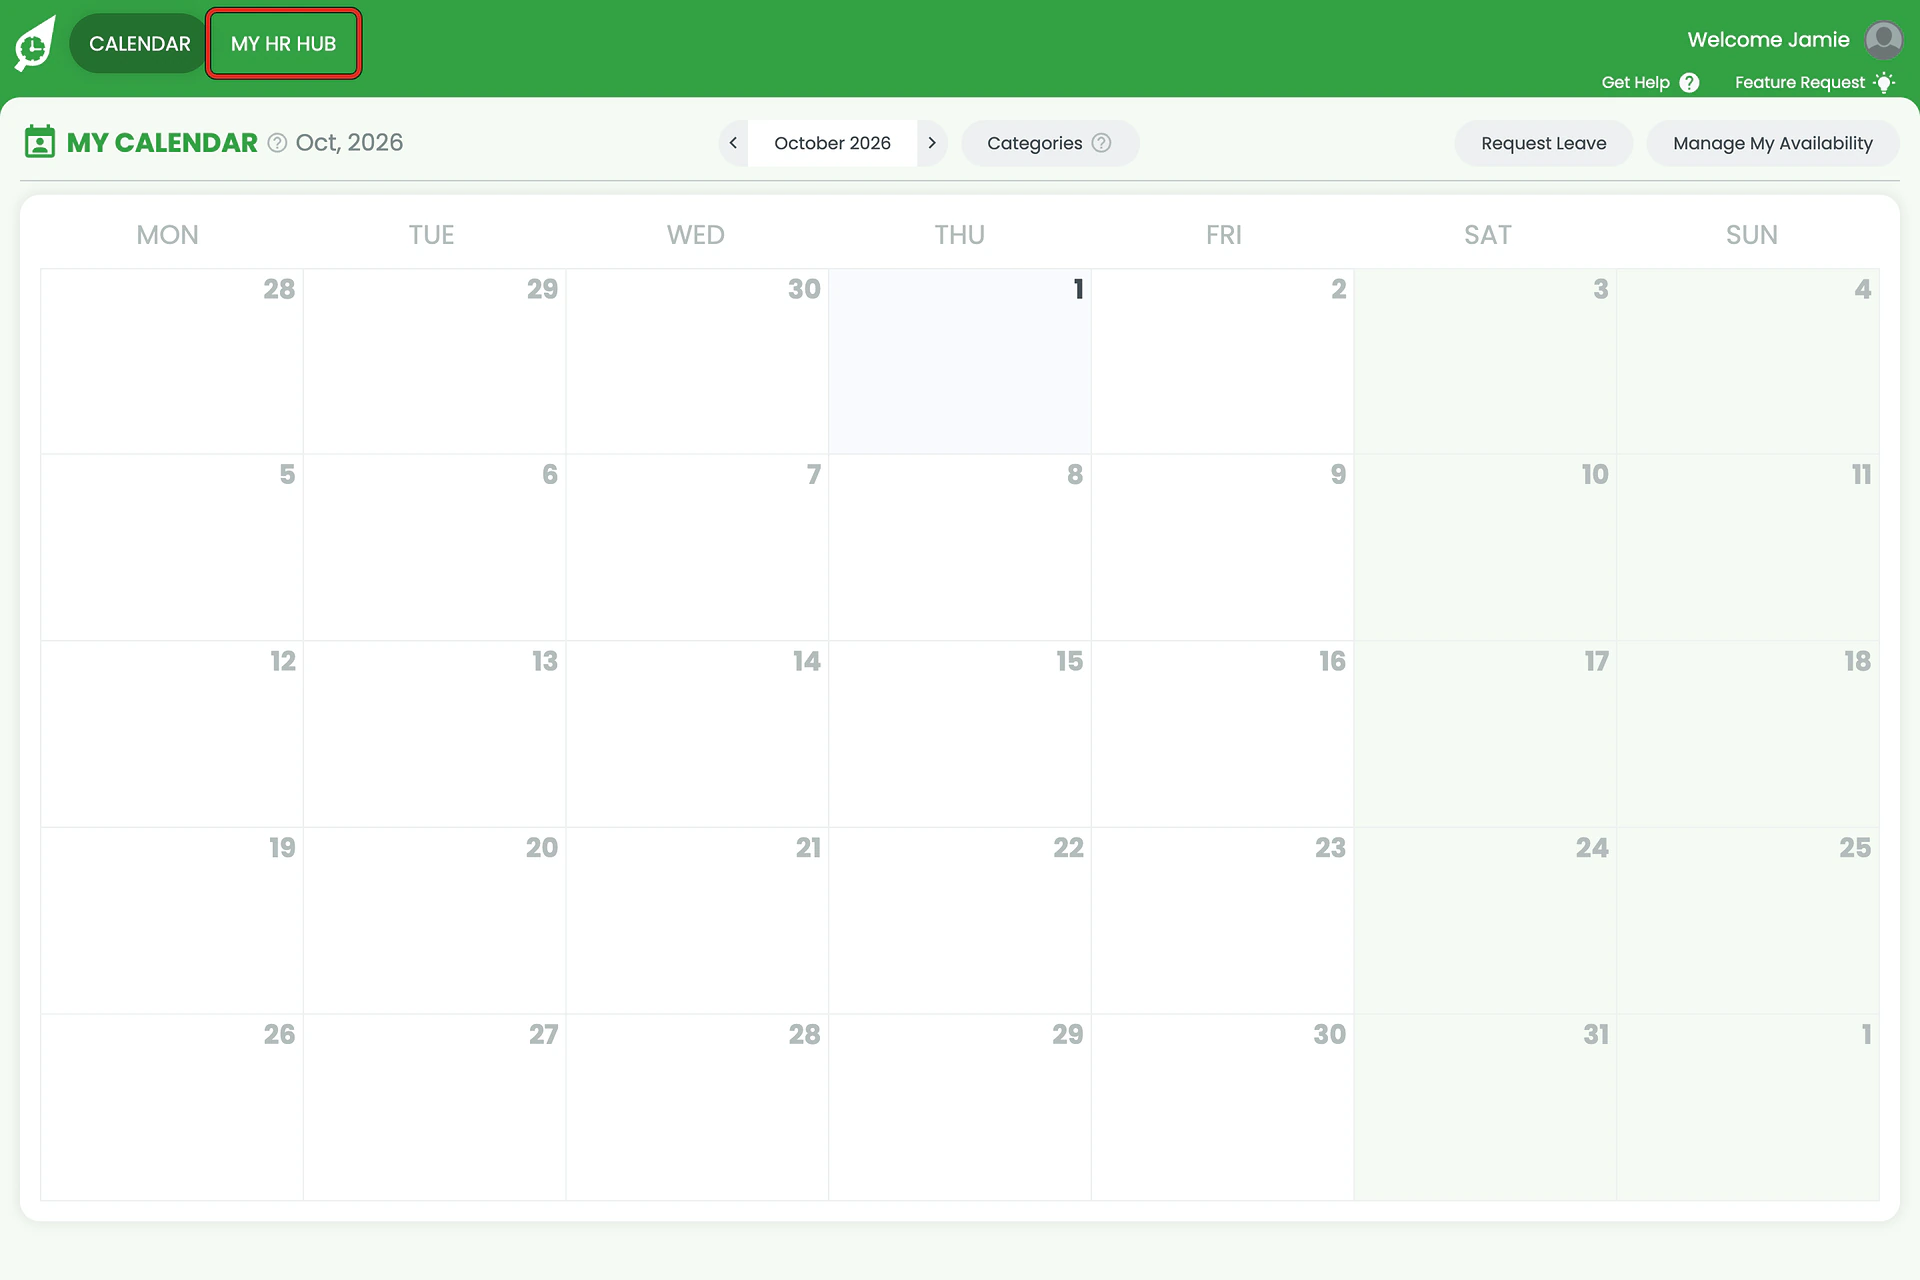
Task: Click the My Calendar title icon
Action: (x=40, y=142)
